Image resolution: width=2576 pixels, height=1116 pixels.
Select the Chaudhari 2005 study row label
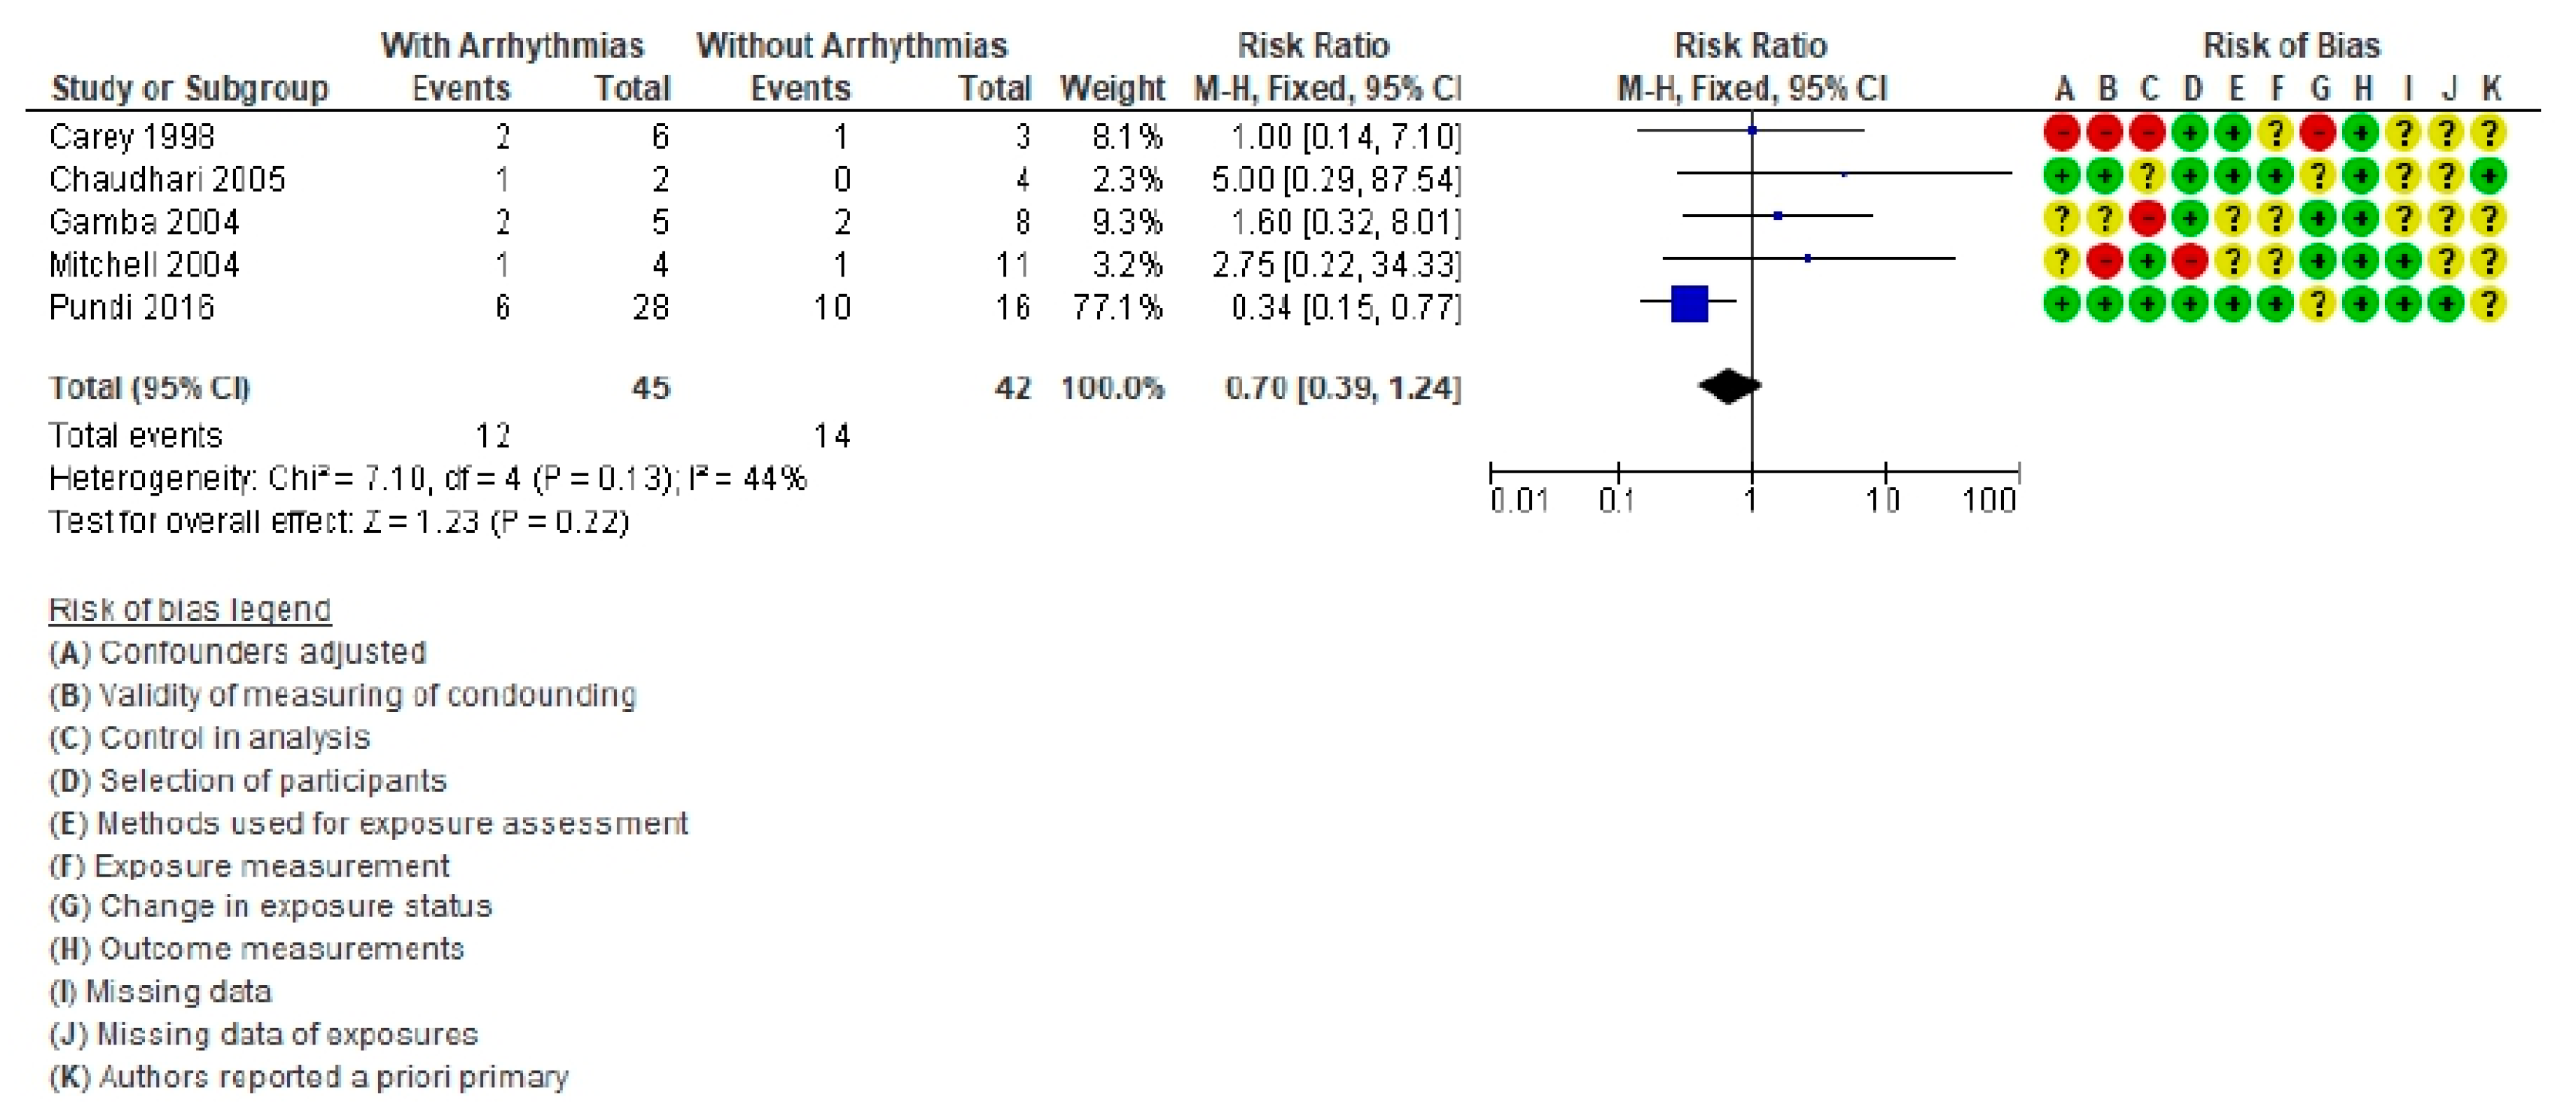click(x=167, y=179)
